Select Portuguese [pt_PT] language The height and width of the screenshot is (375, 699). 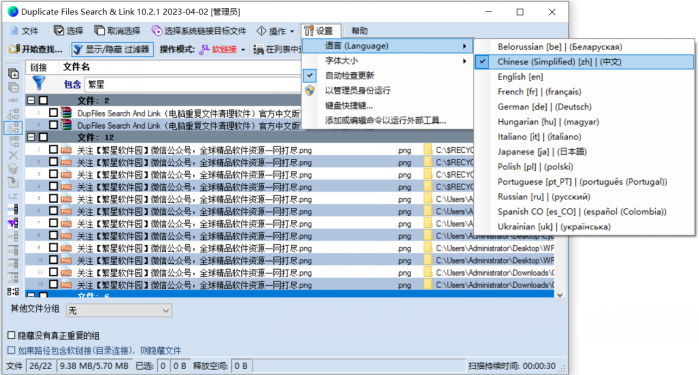(x=584, y=182)
